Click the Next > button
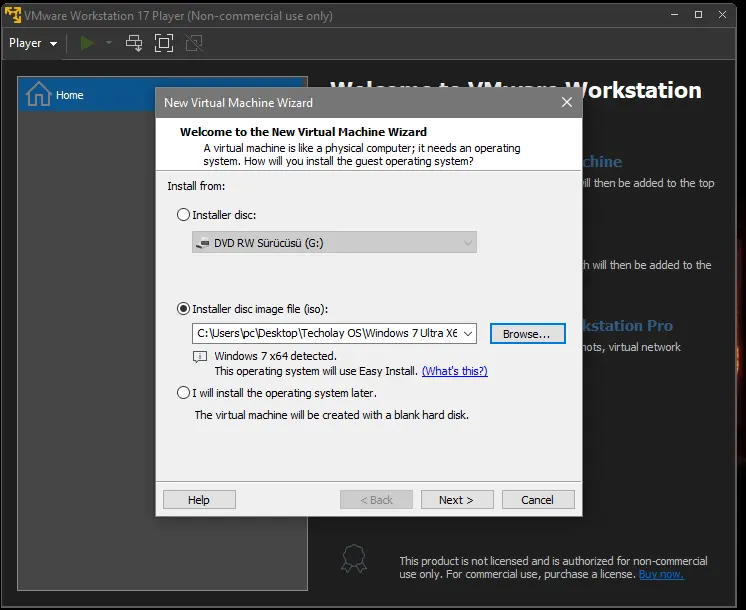 (x=457, y=500)
